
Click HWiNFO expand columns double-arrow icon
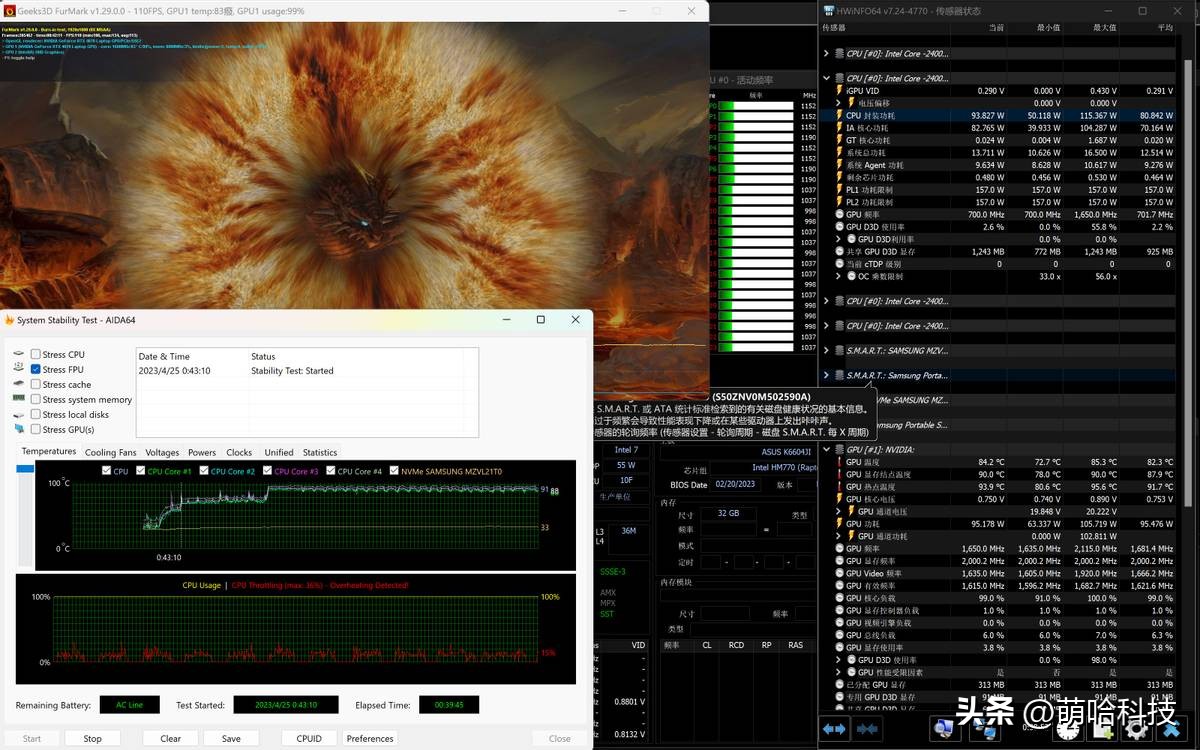click(x=835, y=729)
